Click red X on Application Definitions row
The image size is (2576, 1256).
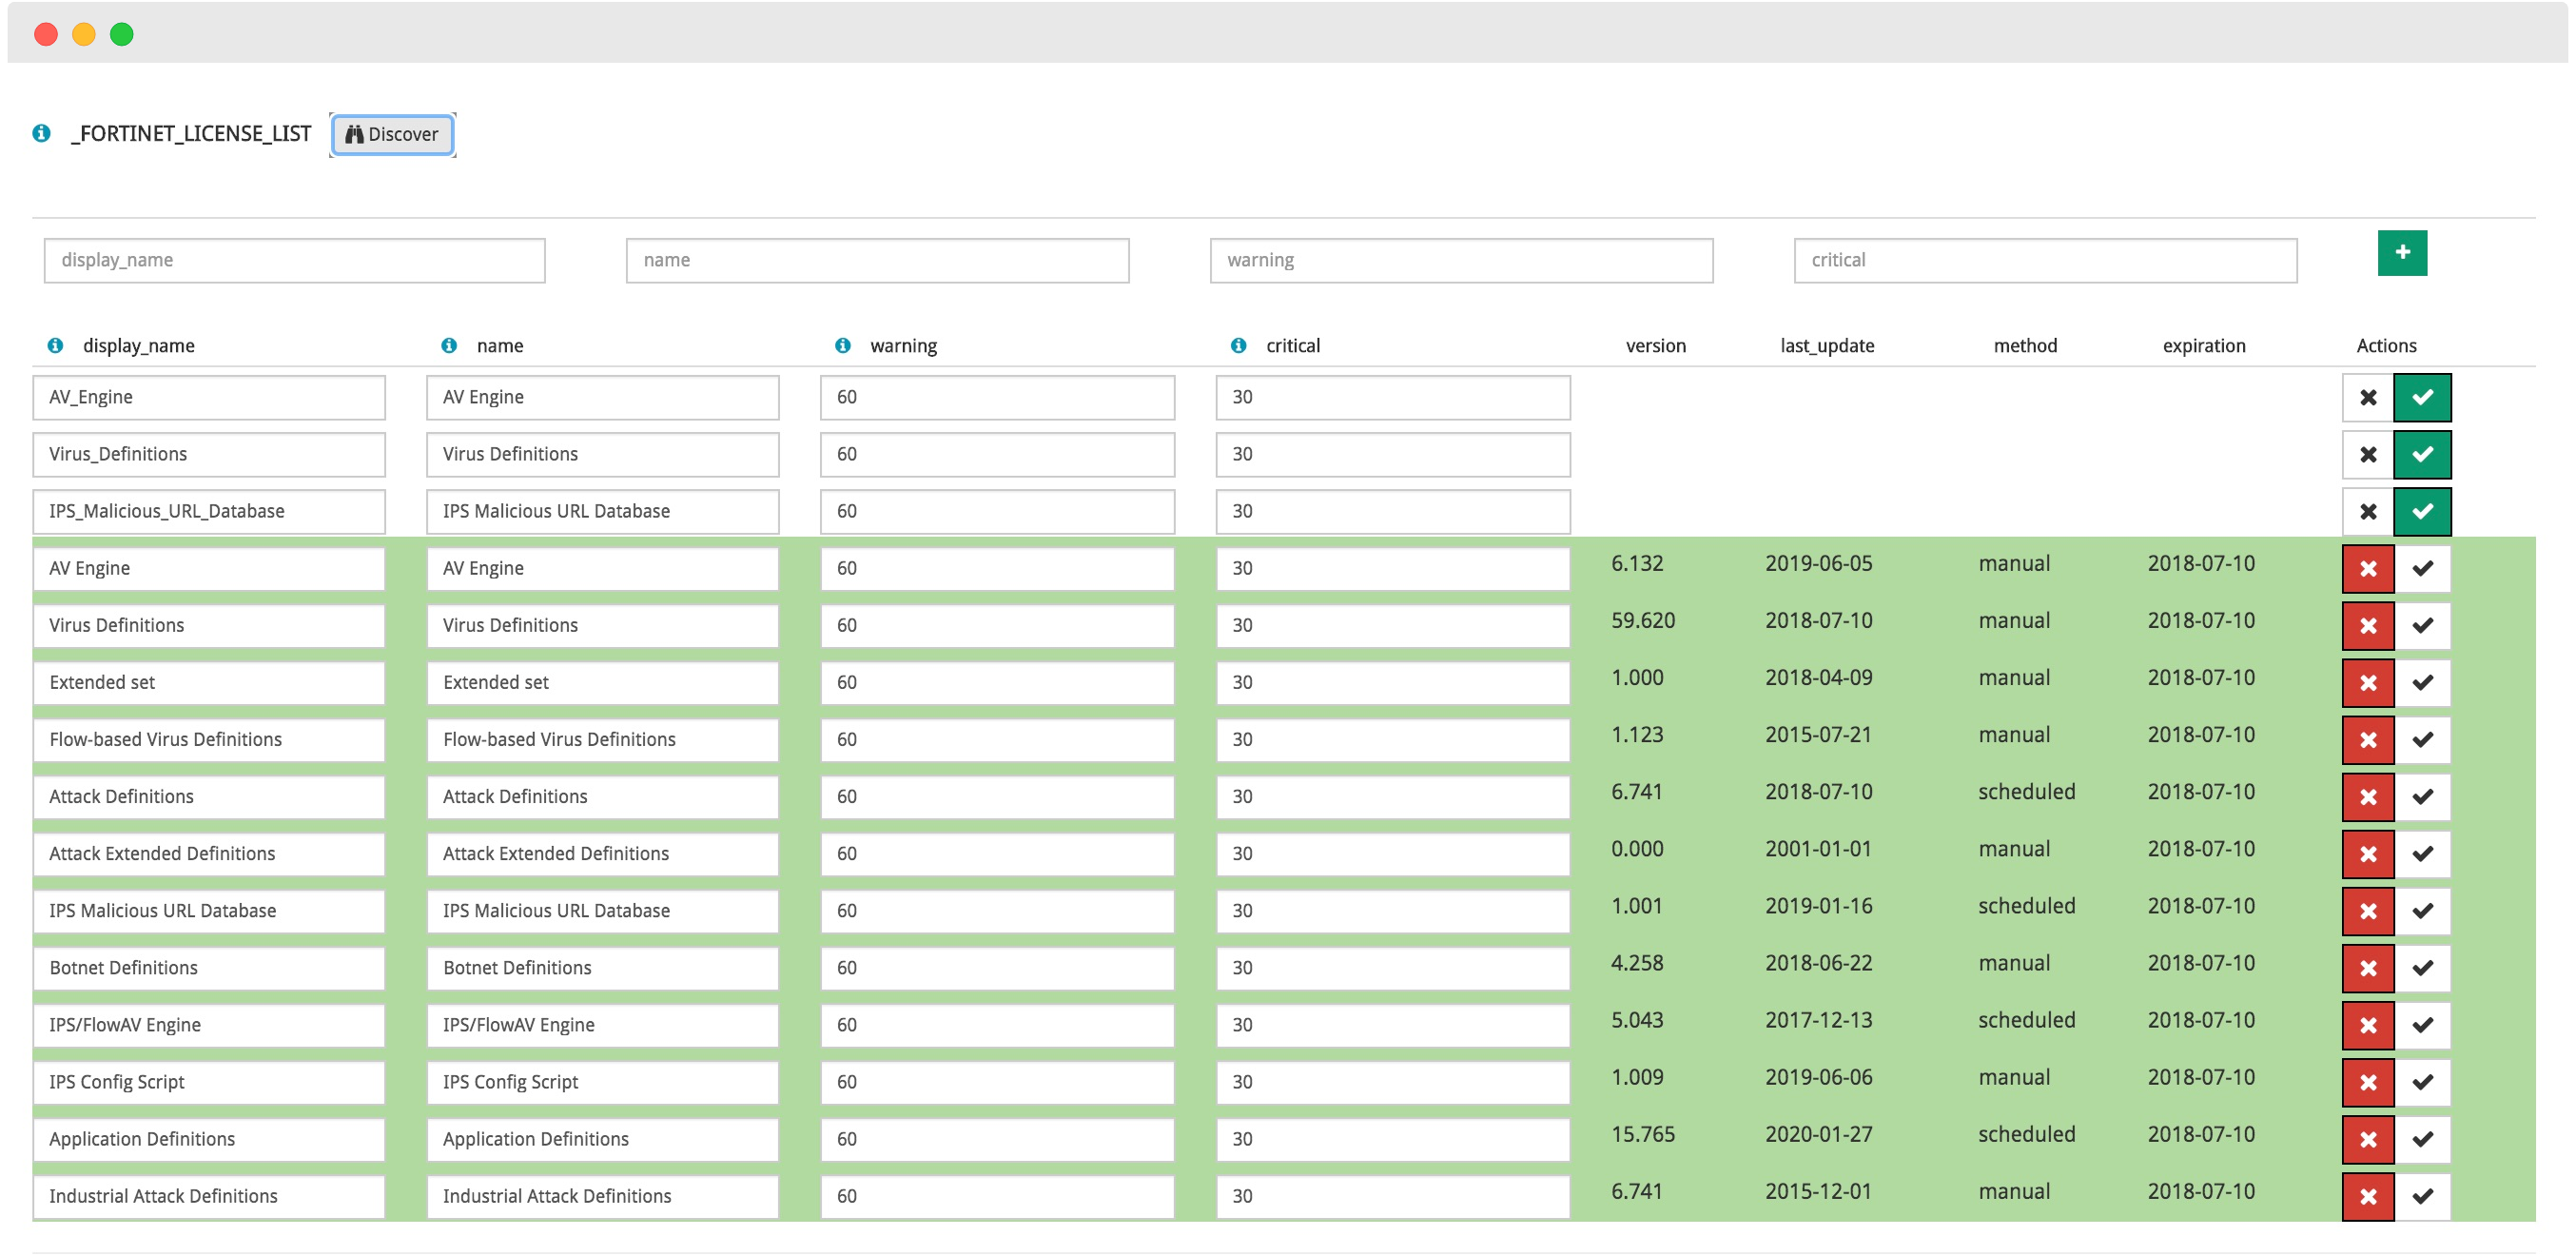tap(2368, 1138)
